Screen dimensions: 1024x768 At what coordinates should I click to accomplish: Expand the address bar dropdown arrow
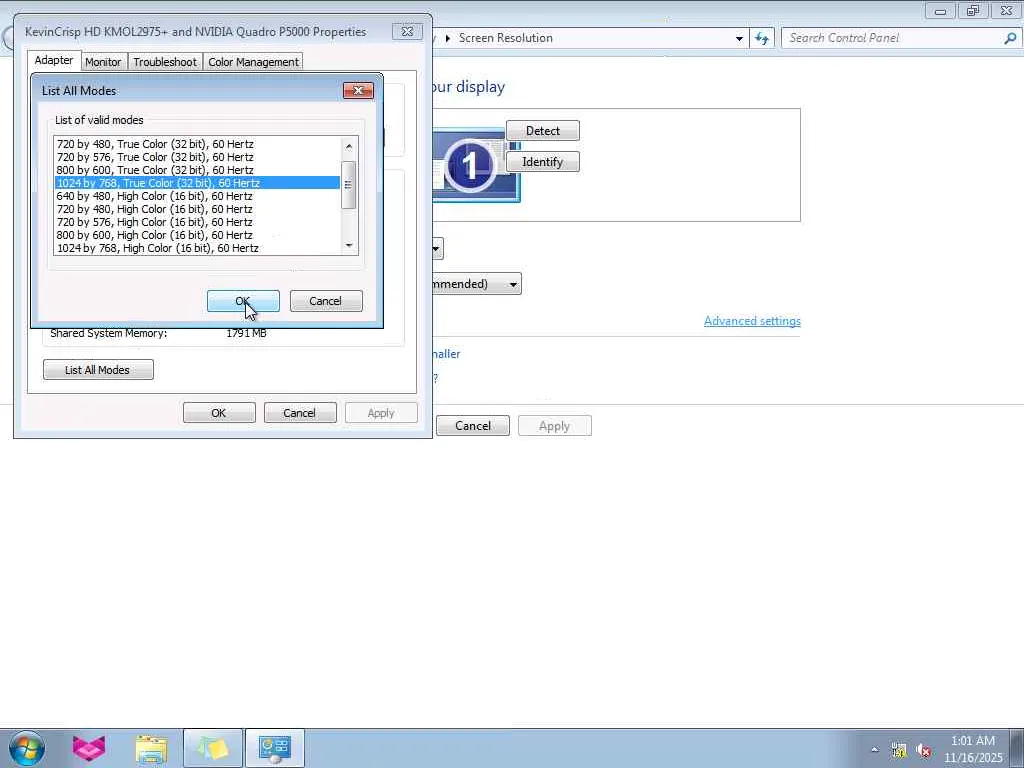(x=739, y=38)
